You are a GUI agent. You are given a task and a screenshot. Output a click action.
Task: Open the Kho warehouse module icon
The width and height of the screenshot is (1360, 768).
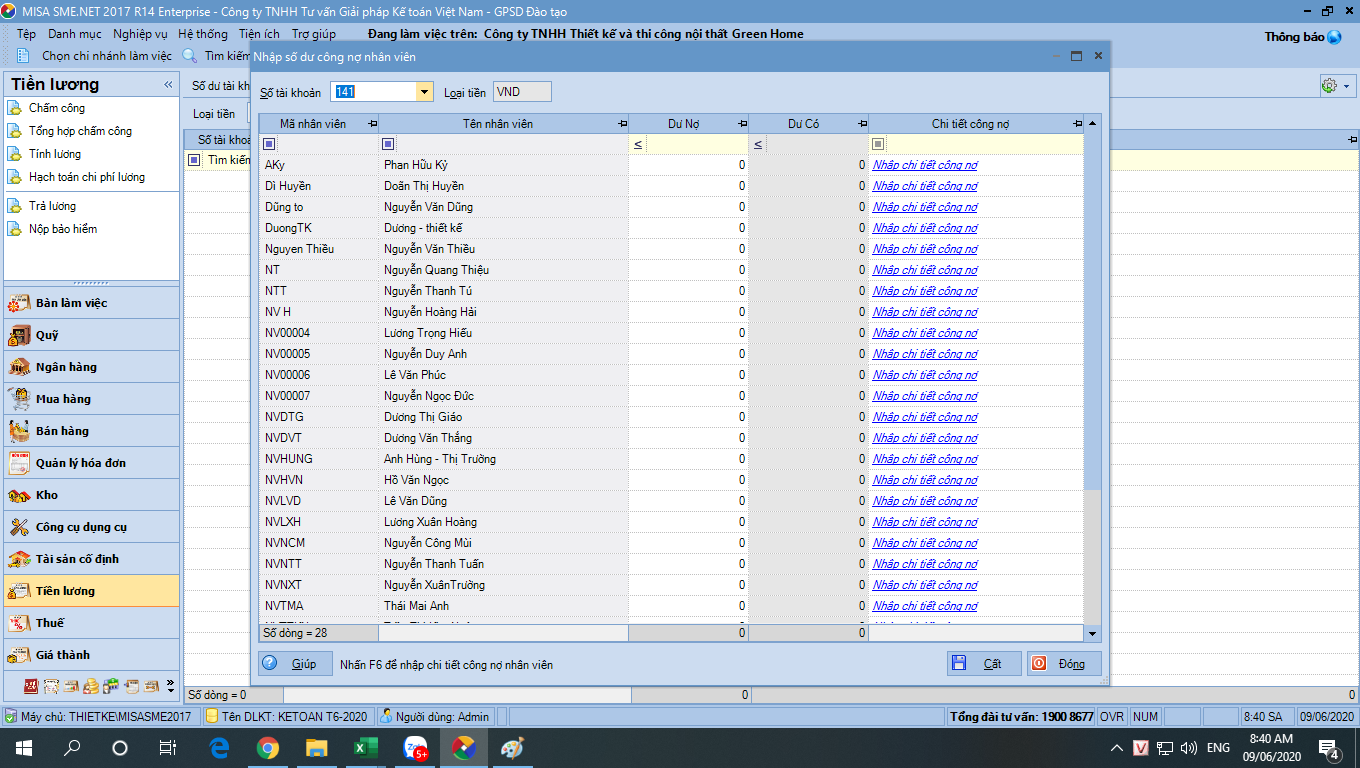pyautogui.click(x=19, y=495)
